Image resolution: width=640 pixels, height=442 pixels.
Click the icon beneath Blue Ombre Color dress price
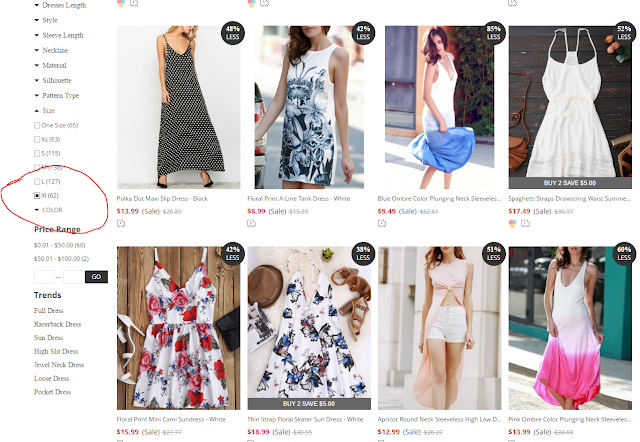click(x=382, y=223)
